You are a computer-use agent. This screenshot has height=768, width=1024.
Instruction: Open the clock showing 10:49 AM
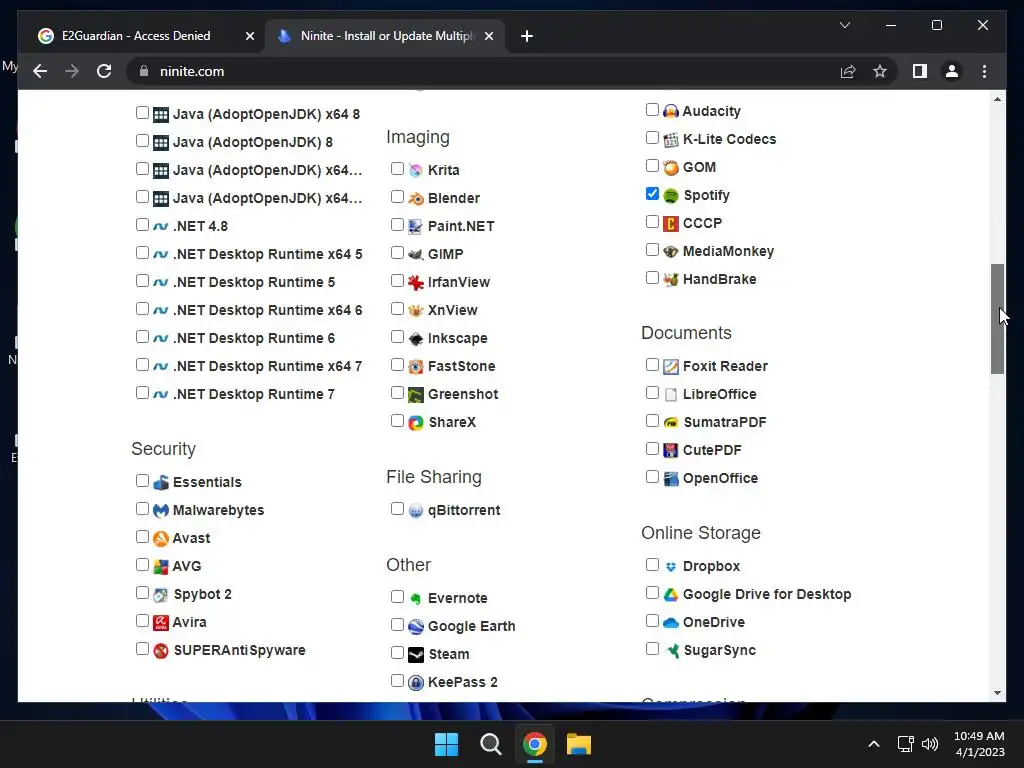[979, 744]
